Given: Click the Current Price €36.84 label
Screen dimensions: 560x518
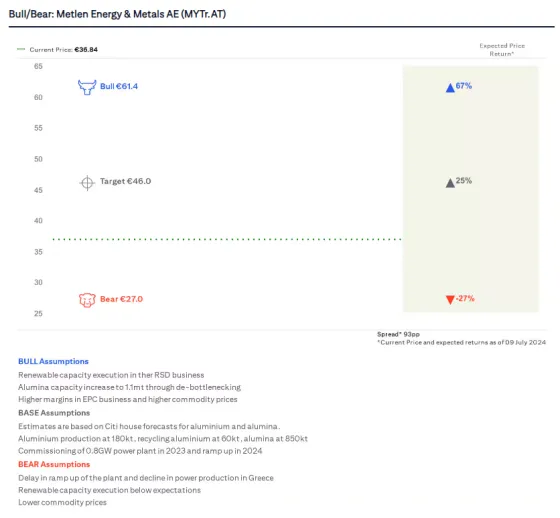Looking at the screenshot, I should pos(64,49).
